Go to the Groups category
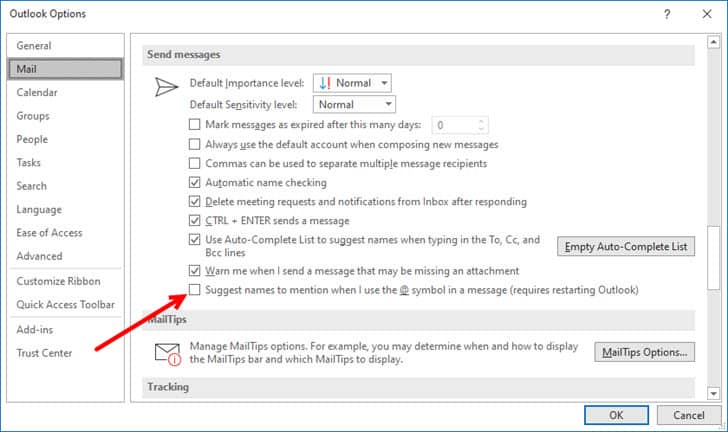Image resolution: width=728 pixels, height=432 pixels. [65, 116]
